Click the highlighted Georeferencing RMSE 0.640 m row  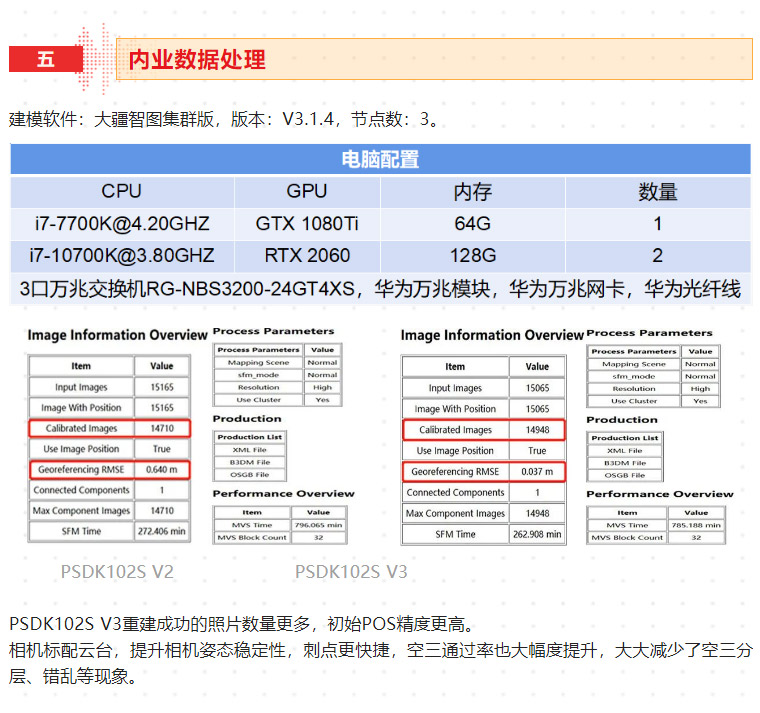coord(108,470)
